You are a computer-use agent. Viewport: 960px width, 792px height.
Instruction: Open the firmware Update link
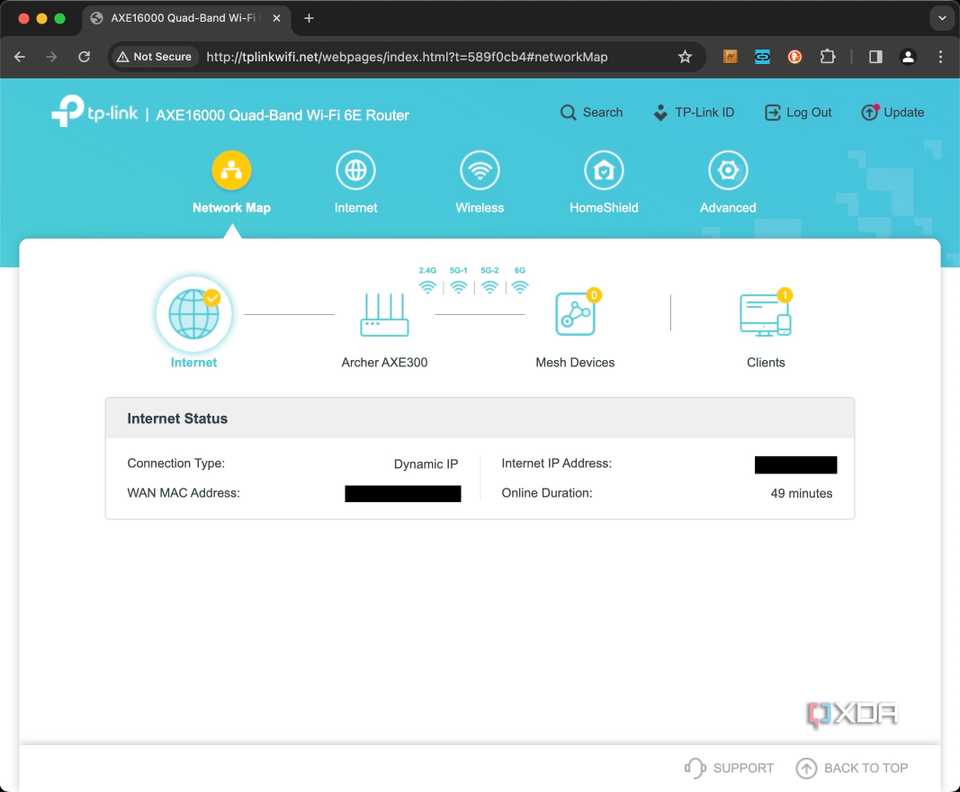coord(893,113)
